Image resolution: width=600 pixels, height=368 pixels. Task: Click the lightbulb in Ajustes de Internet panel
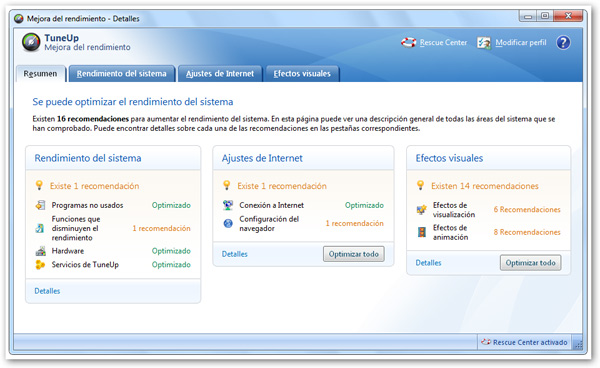click(227, 186)
